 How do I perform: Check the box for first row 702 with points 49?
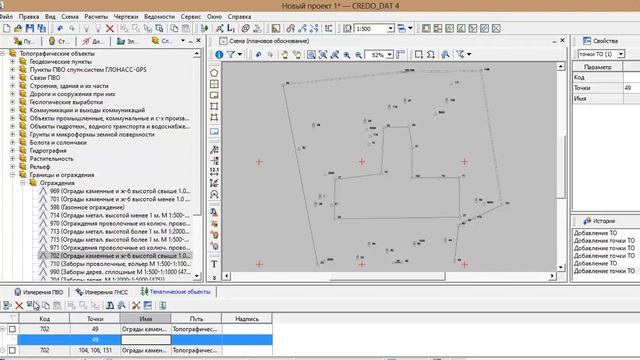12,329
